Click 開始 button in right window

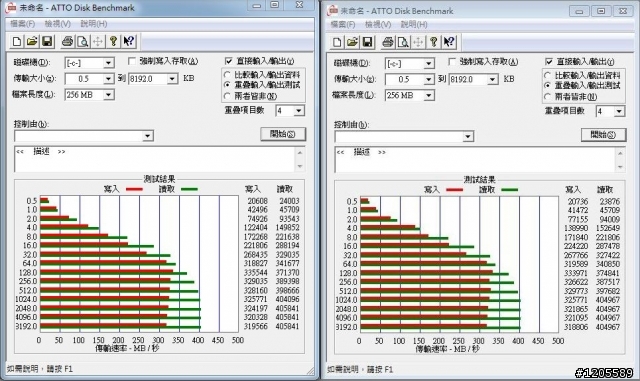point(603,135)
